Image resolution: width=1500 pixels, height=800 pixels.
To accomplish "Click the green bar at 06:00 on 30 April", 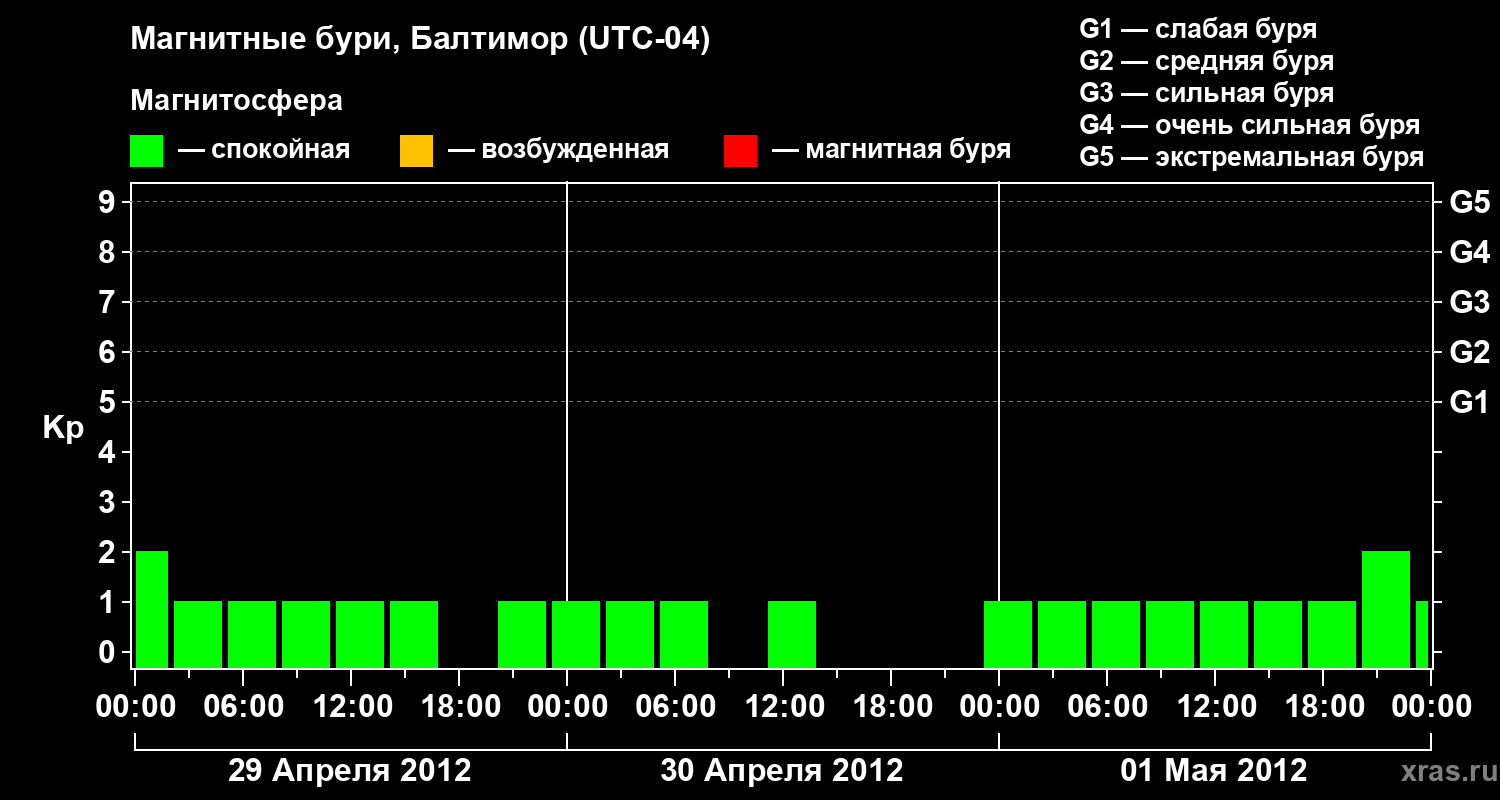I will pos(684,634).
